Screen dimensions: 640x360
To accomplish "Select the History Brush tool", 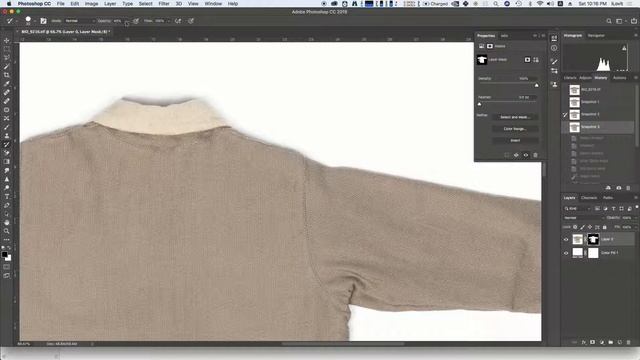I will (x=7, y=144).
